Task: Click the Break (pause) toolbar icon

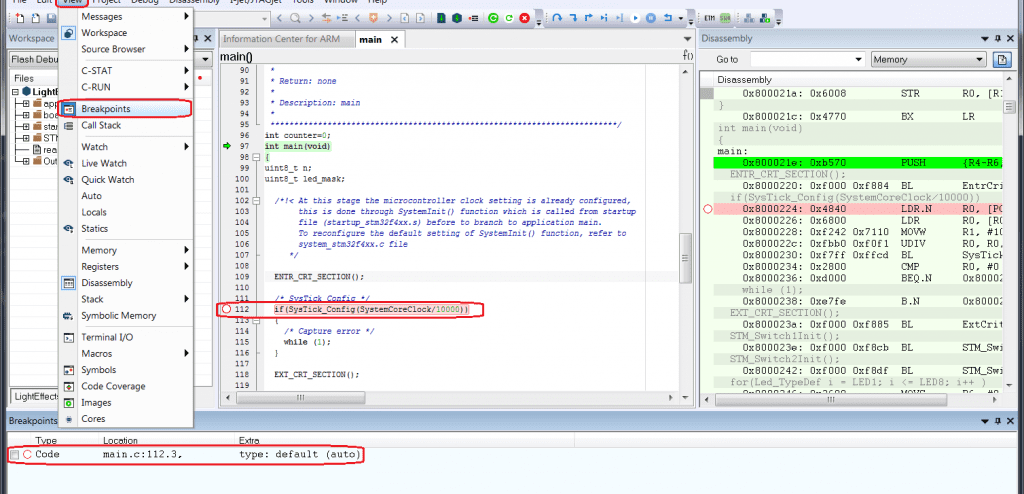Action: coord(650,19)
